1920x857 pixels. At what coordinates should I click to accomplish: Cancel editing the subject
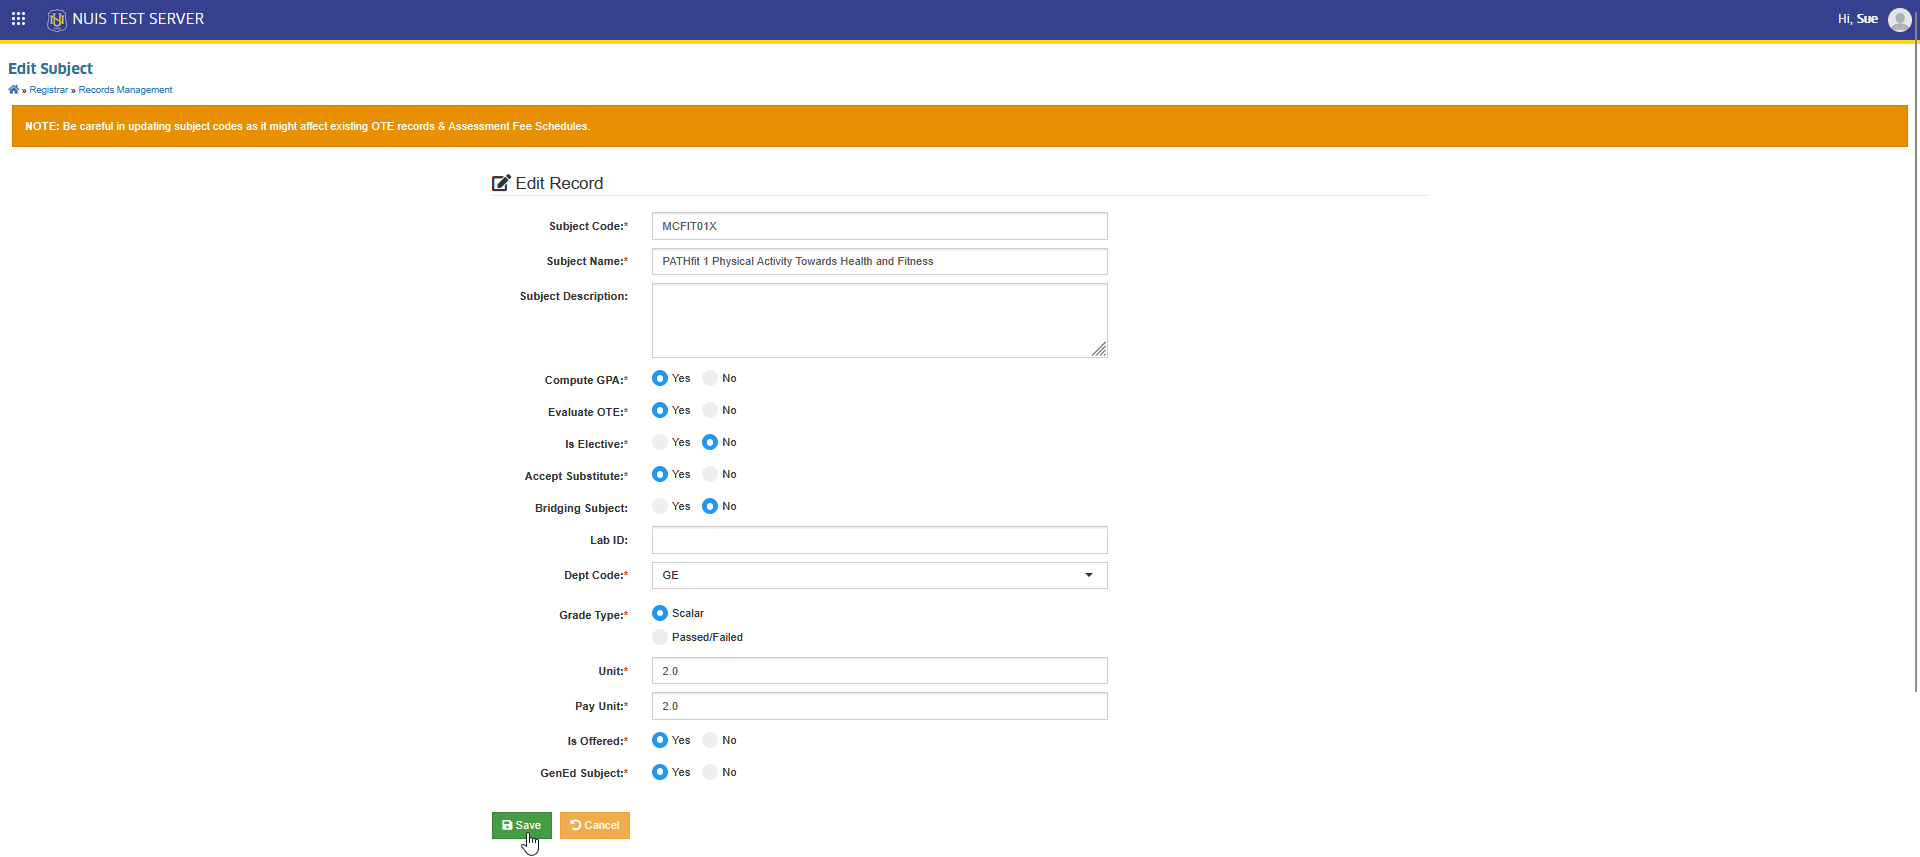(x=595, y=825)
